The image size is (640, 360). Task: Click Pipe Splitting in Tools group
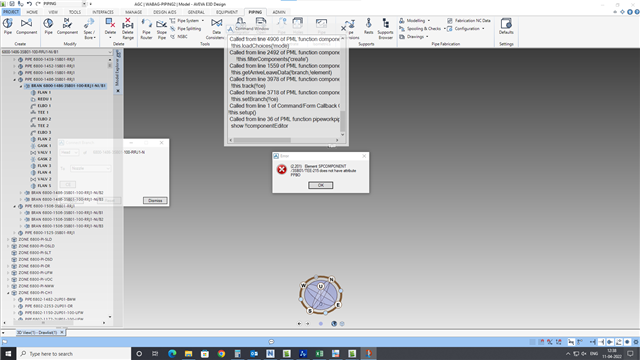click(186, 29)
